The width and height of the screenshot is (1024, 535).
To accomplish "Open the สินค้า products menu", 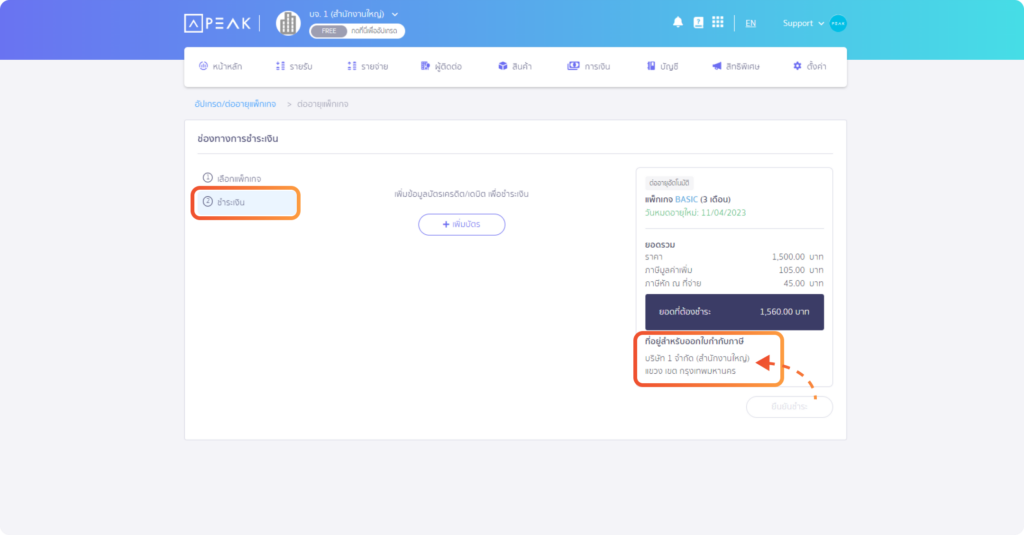I will 516,66.
